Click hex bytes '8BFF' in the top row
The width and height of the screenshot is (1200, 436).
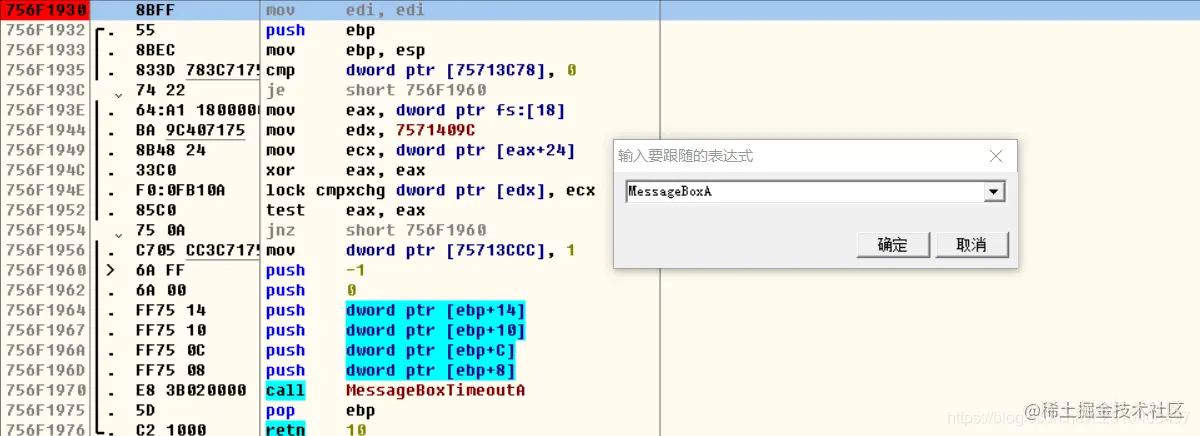[155, 10]
